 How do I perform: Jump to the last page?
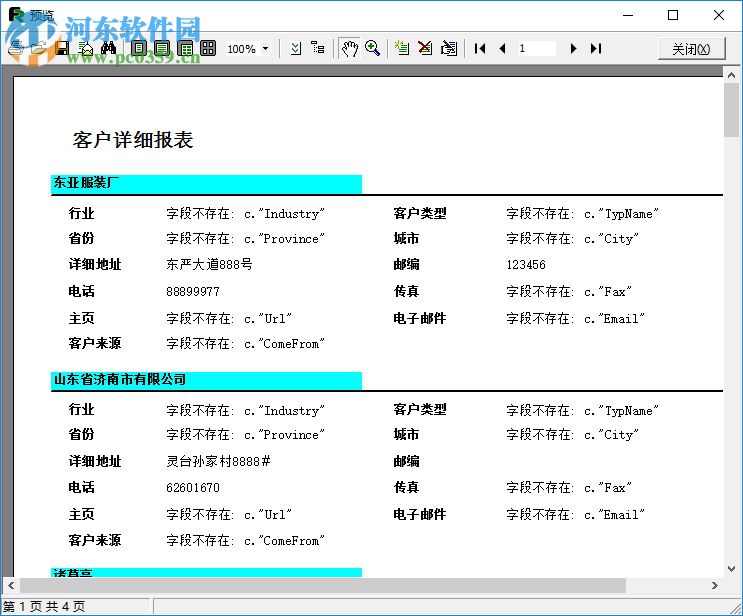point(596,48)
